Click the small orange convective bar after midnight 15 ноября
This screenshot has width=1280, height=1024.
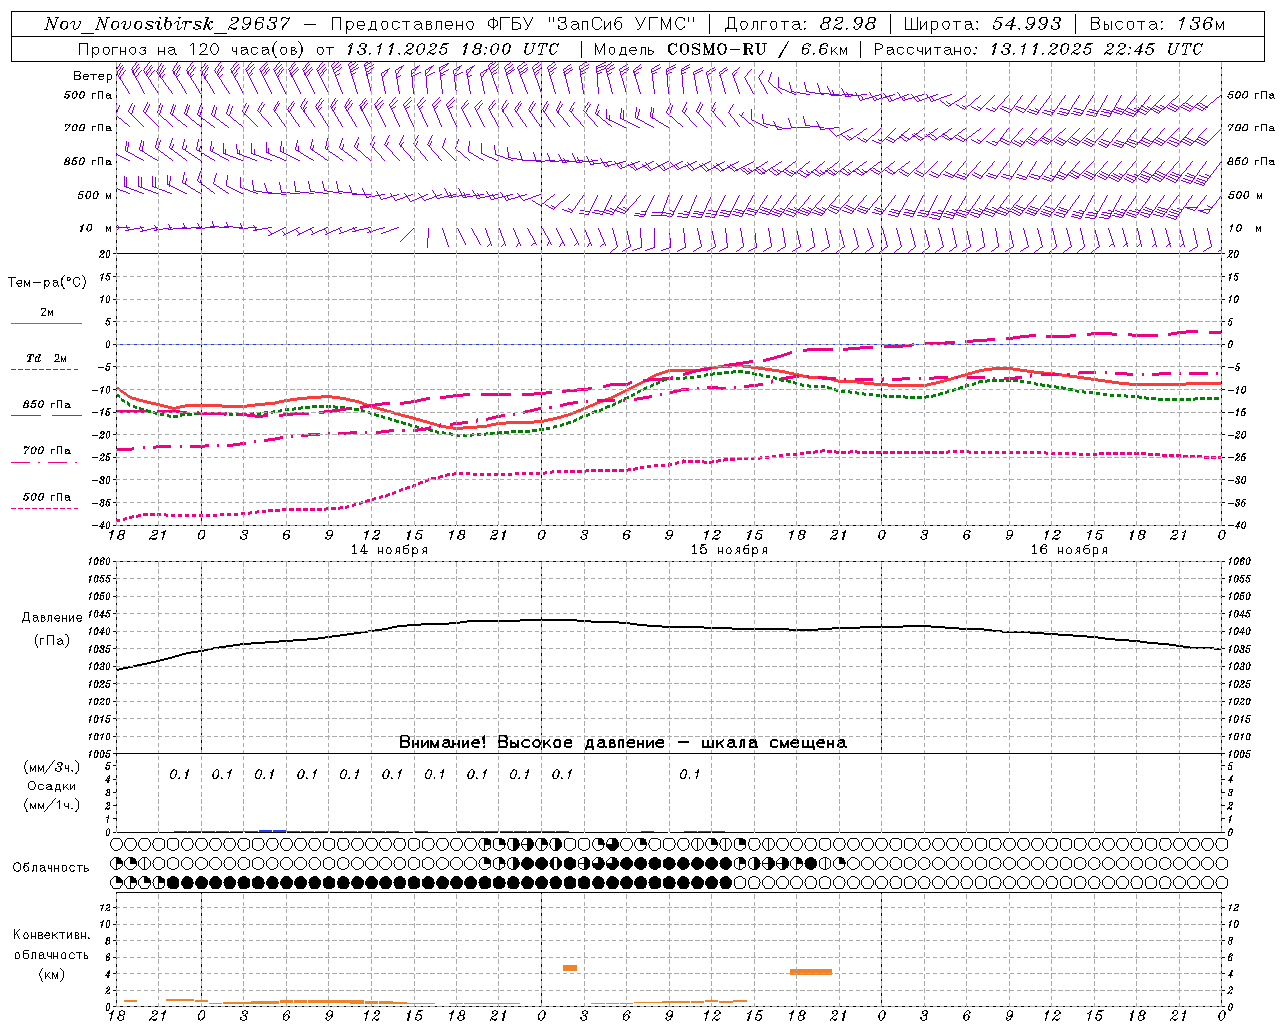(x=570, y=968)
